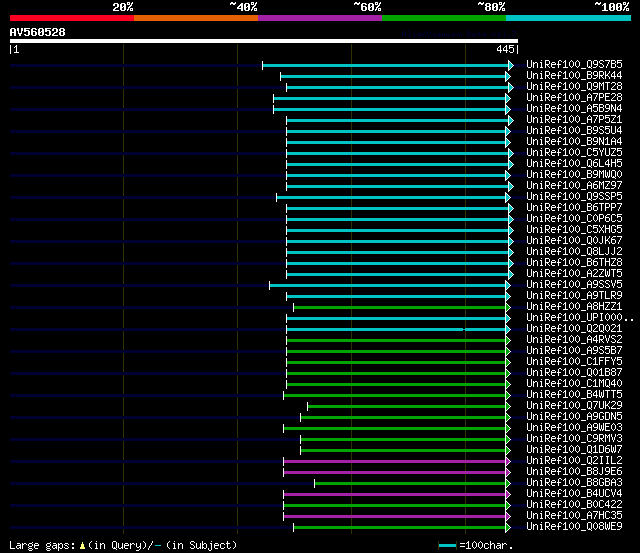Open hit UniRef100_A5B9N4
Viewport: 640px width, 553px height.
pos(574,109)
